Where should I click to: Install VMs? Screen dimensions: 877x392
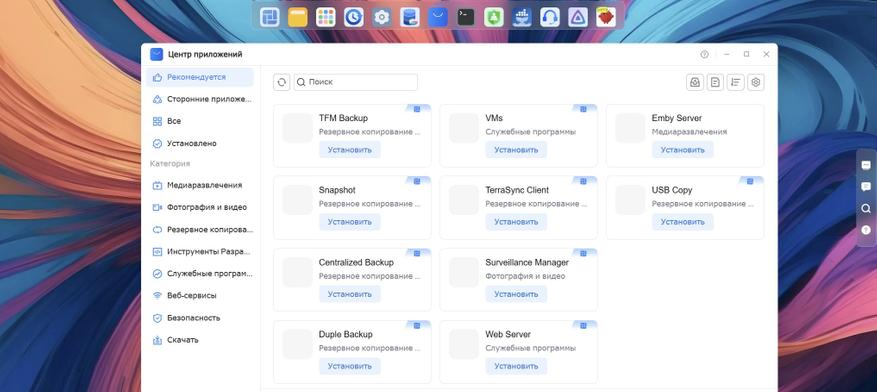coord(516,150)
